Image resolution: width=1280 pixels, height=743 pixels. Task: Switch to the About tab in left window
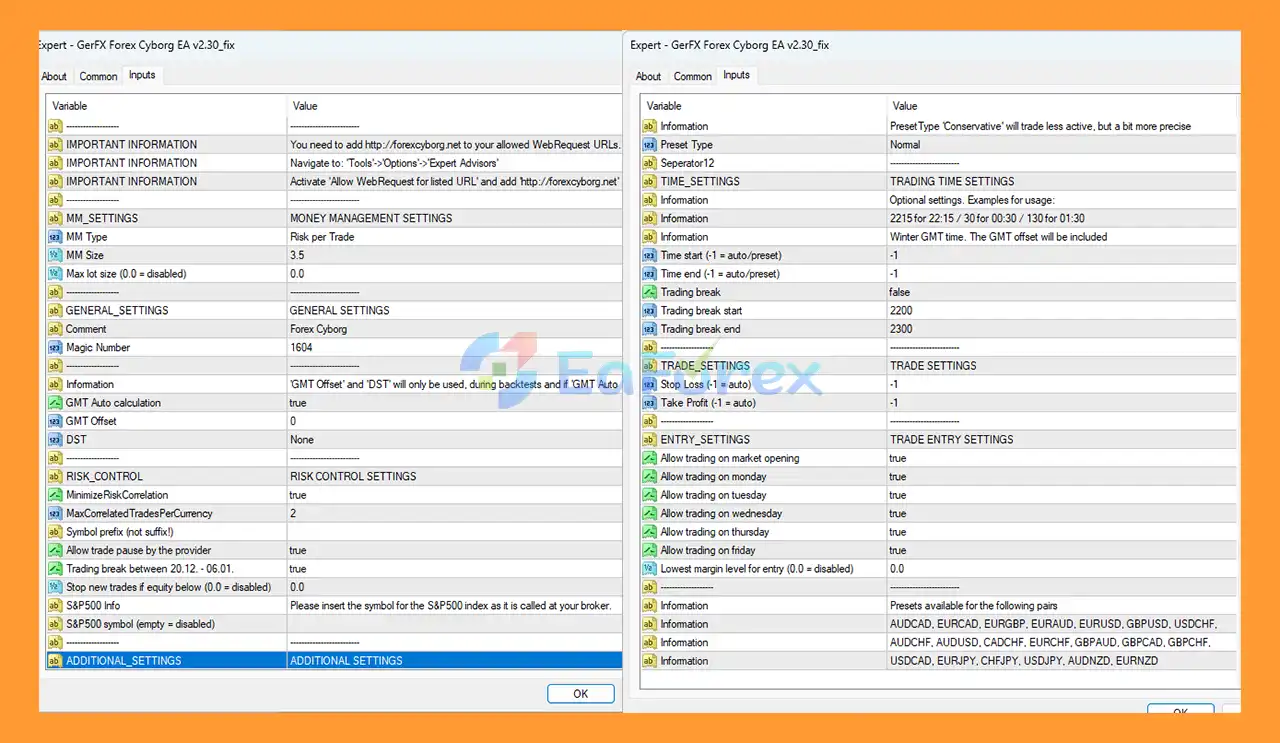[54, 76]
